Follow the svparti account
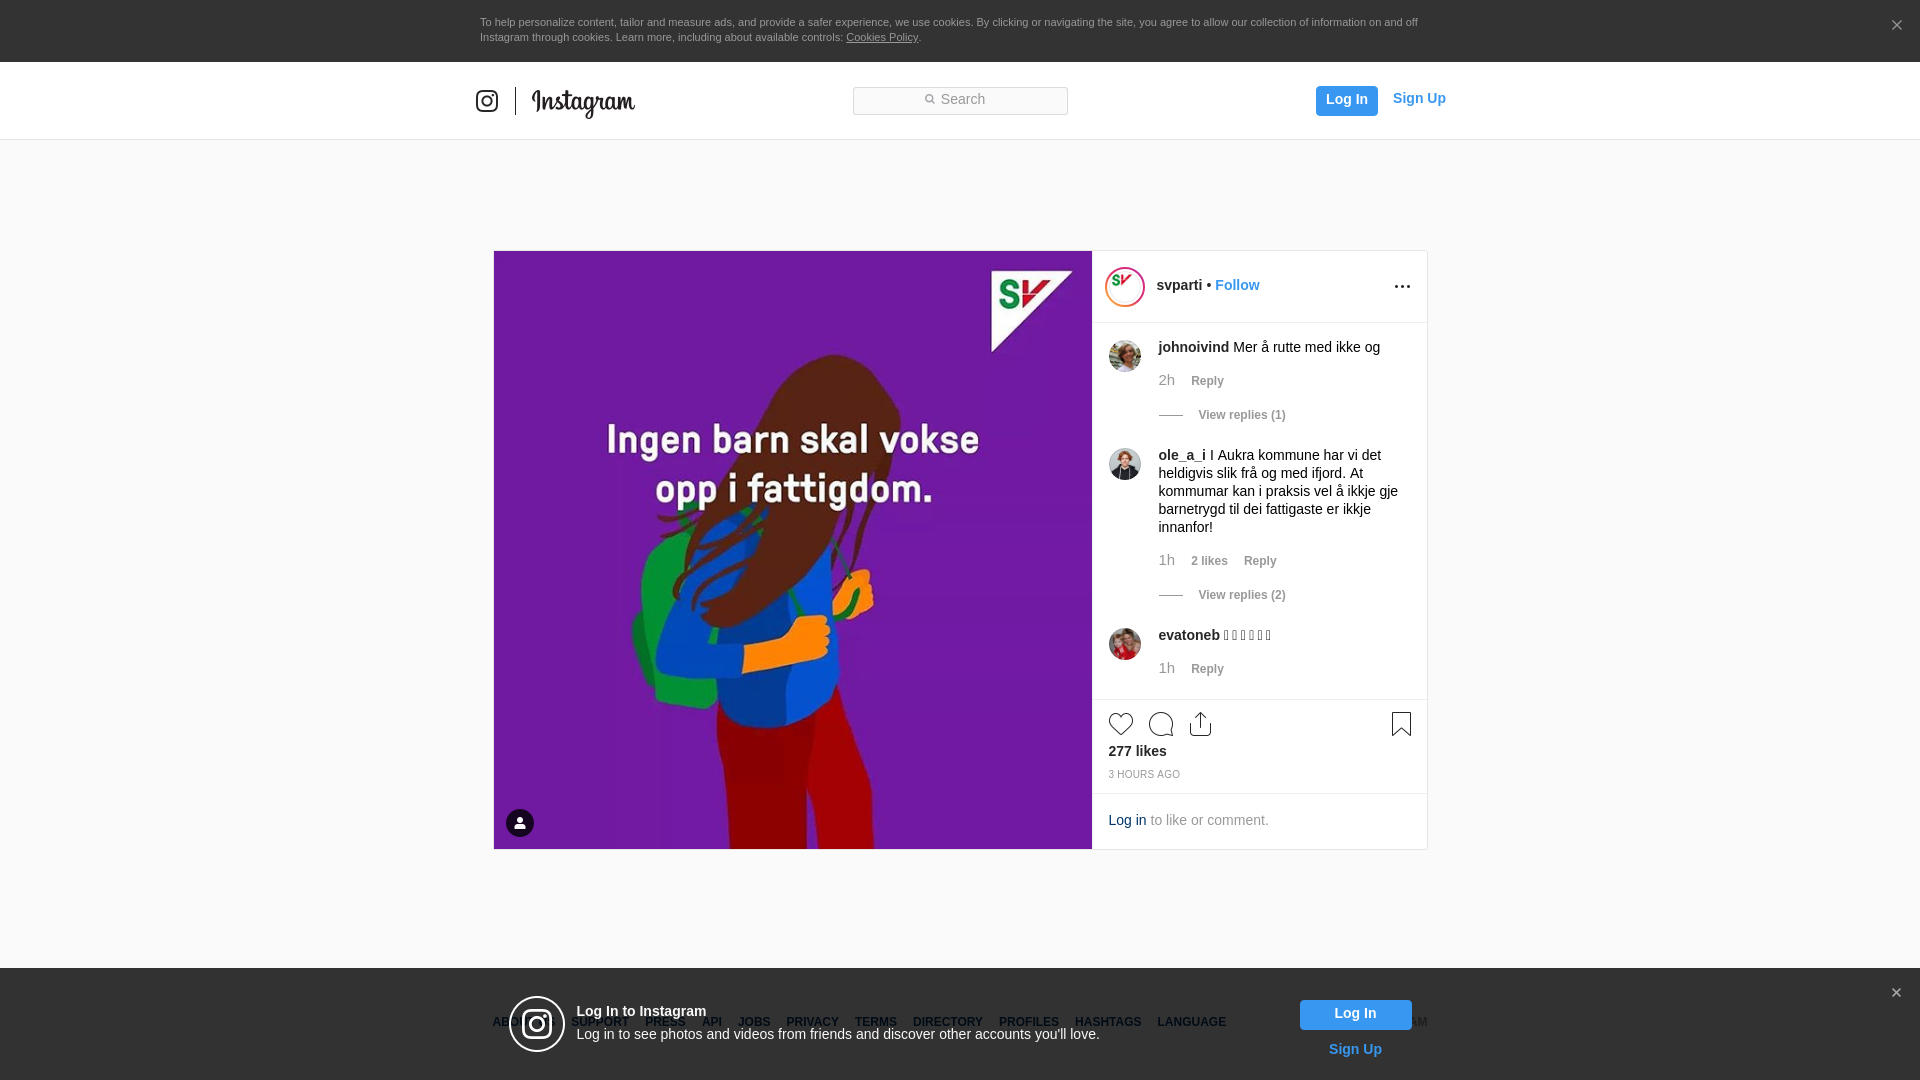1920x1080 pixels. (x=1237, y=285)
